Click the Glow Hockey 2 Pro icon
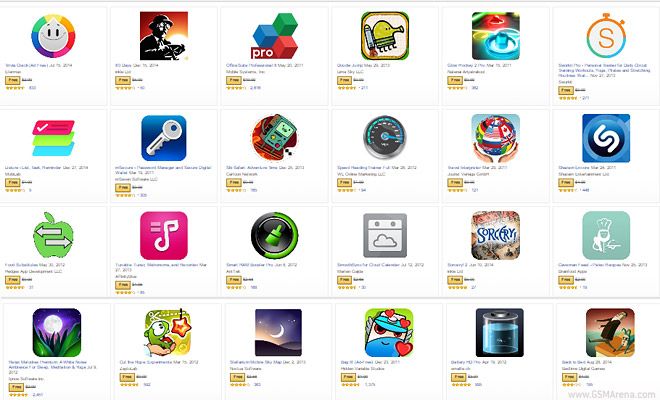 [x=495, y=36]
